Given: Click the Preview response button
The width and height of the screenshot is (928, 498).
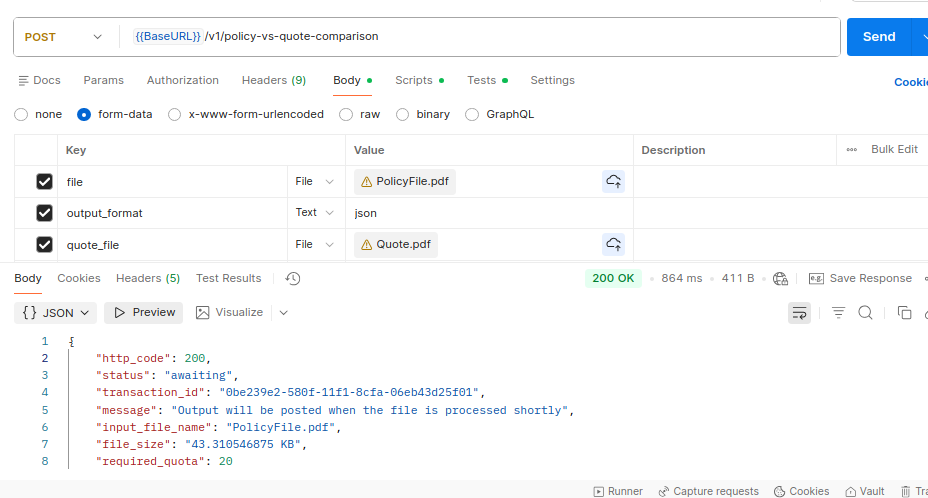Looking at the screenshot, I should (x=144, y=313).
